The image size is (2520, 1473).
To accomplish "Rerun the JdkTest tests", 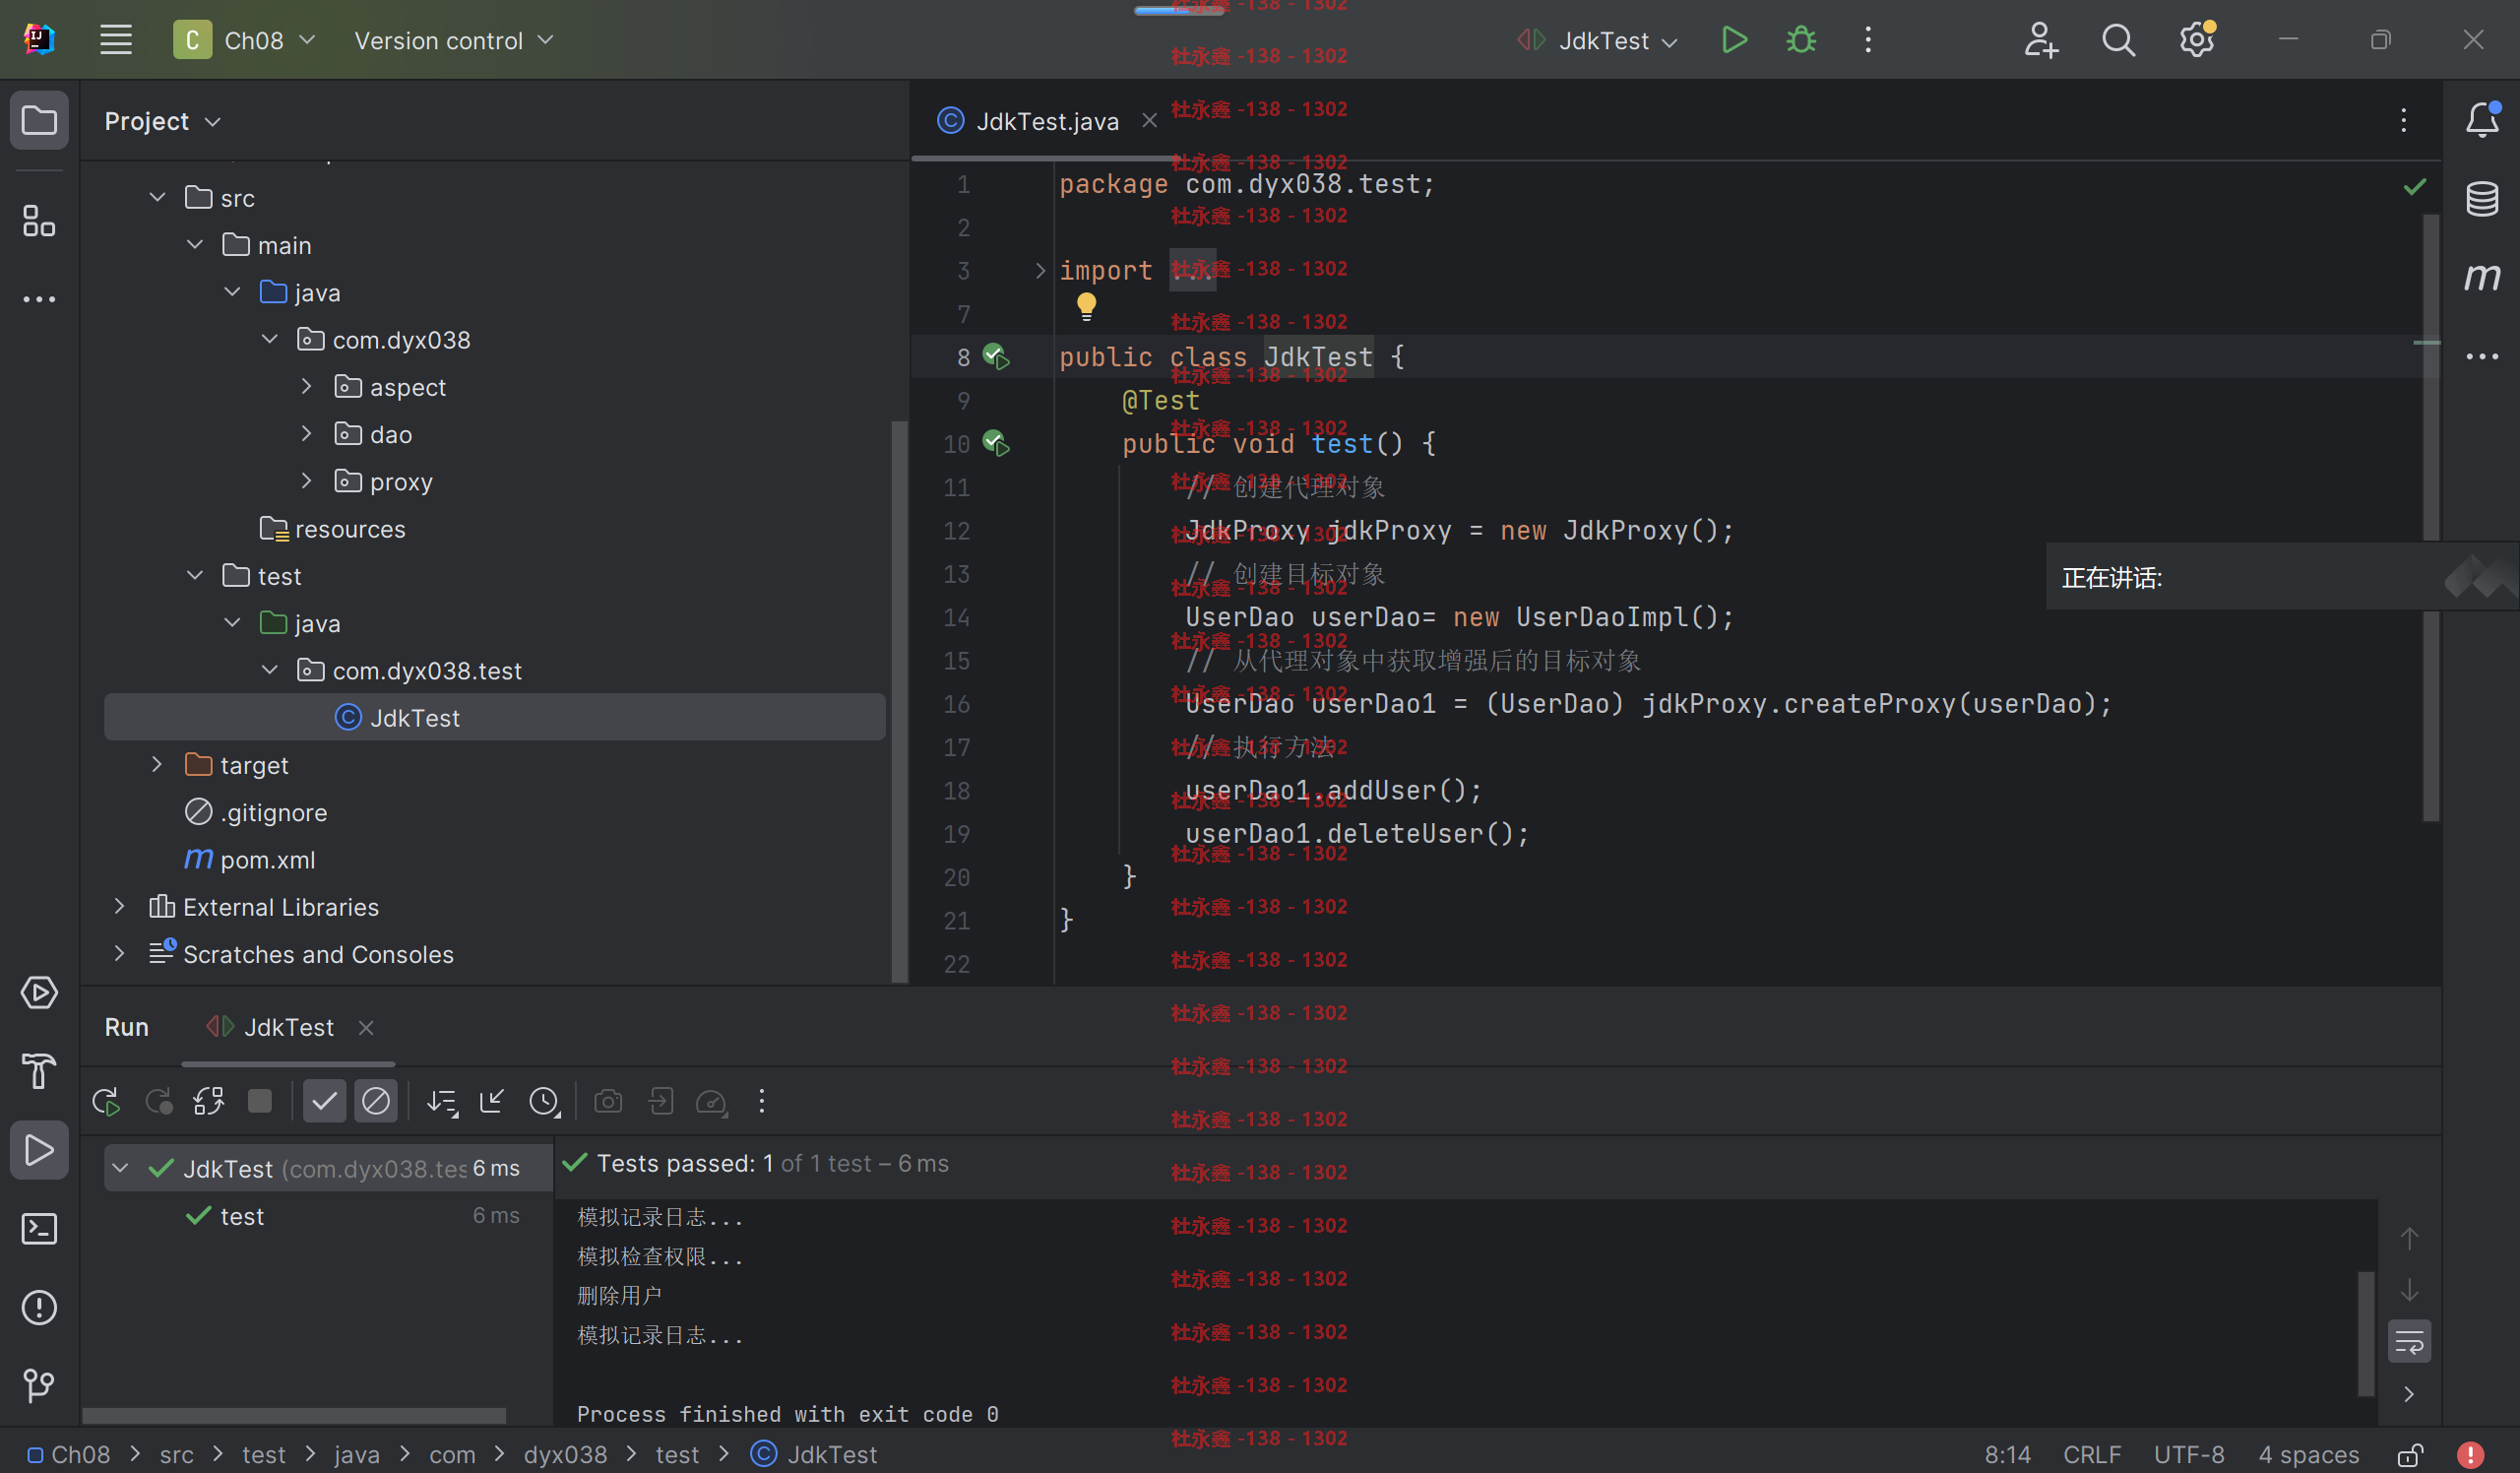I will click(106, 1102).
